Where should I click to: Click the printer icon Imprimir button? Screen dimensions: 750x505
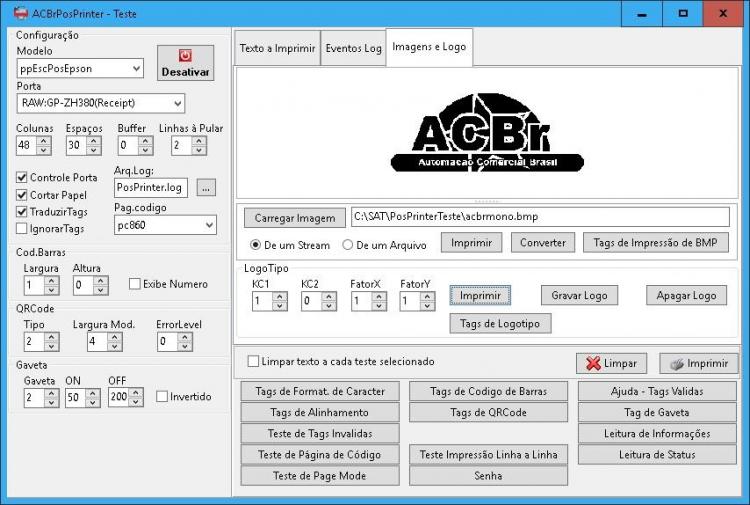[x=698, y=363]
